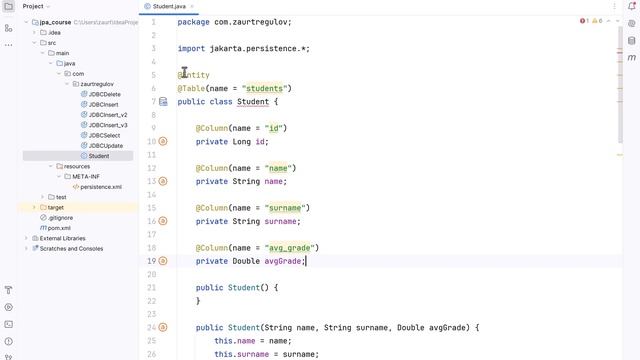Open the Project tool window folder icon
640x360 pixels.
(x=8, y=7)
